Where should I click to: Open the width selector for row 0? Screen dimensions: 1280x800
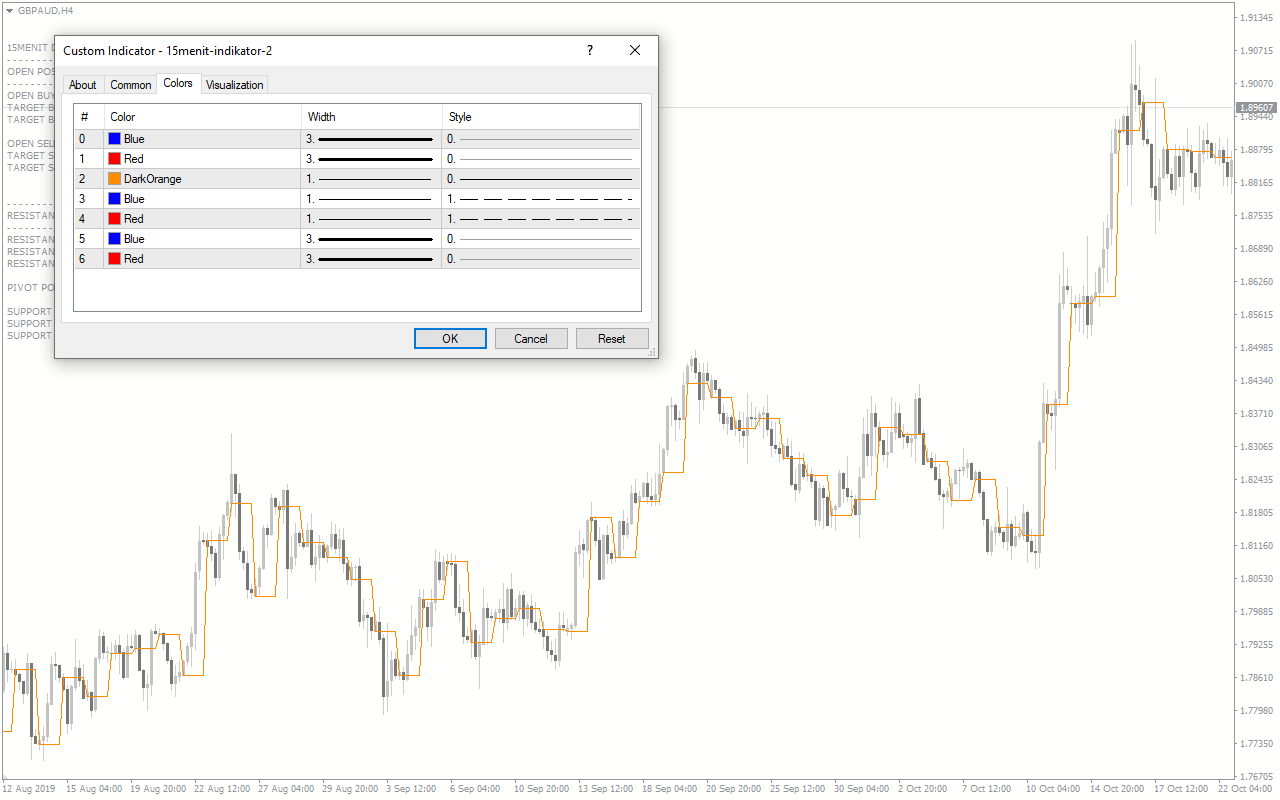point(371,139)
